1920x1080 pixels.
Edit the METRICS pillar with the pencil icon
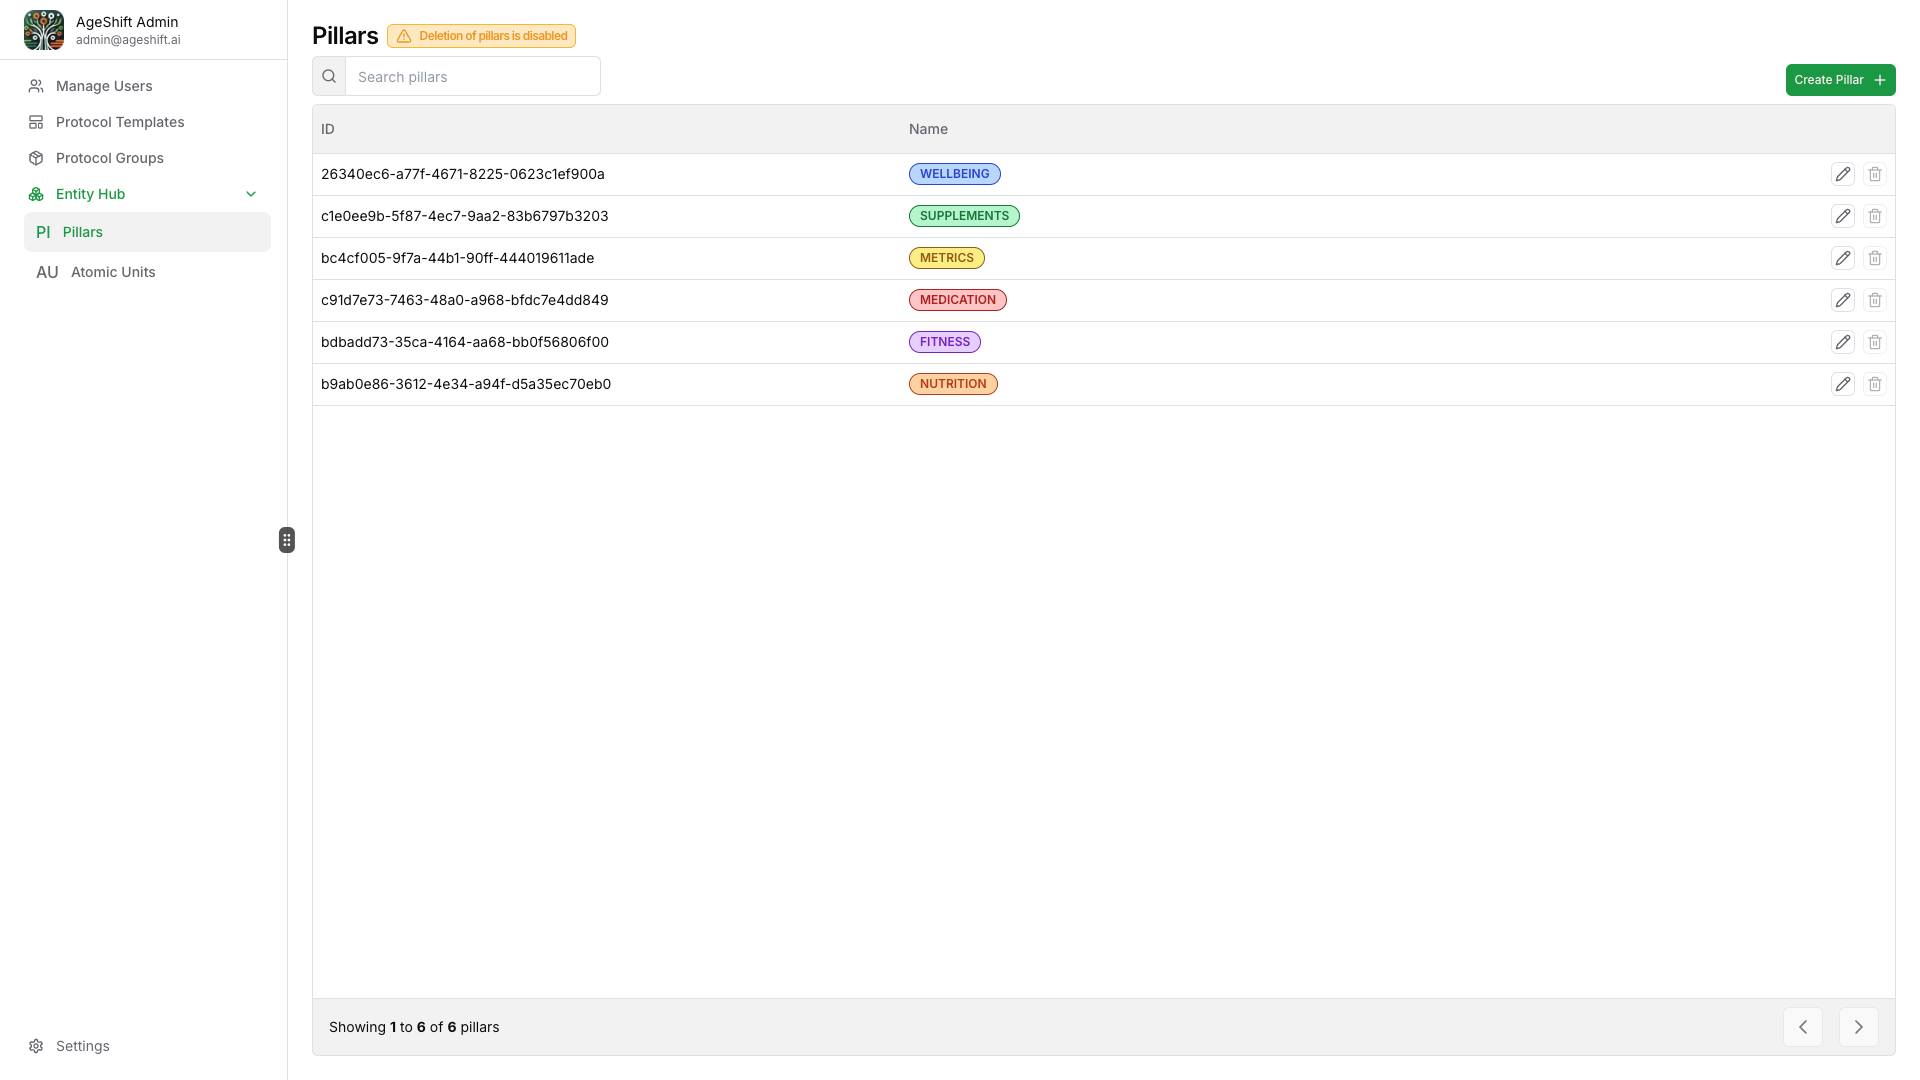tap(1844, 257)
